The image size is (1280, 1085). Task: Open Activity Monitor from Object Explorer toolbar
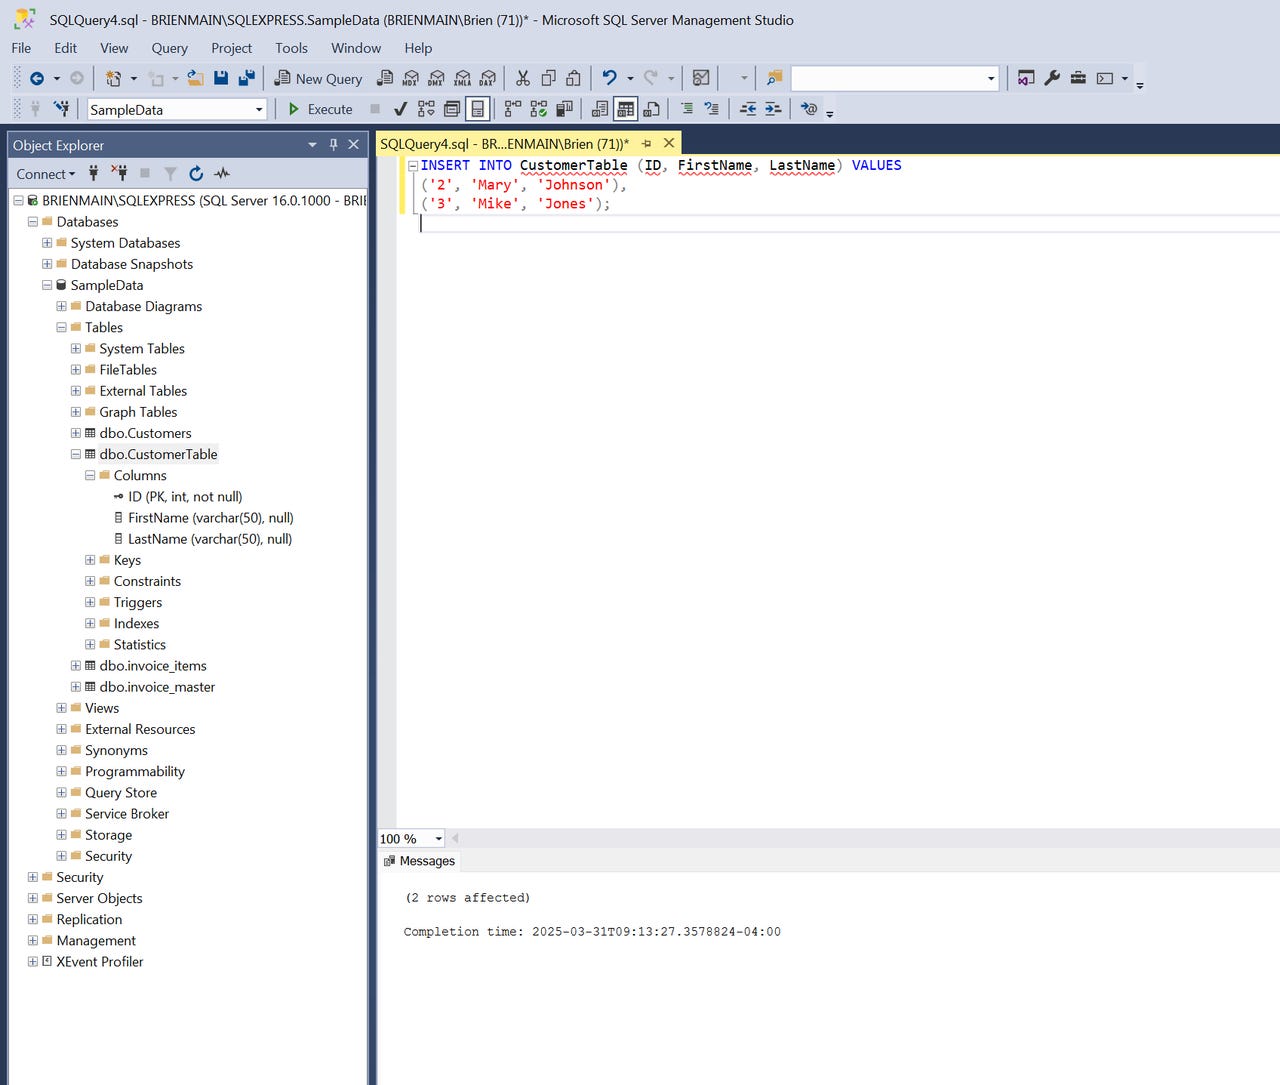pyautogui.click(x=221, y=173)
